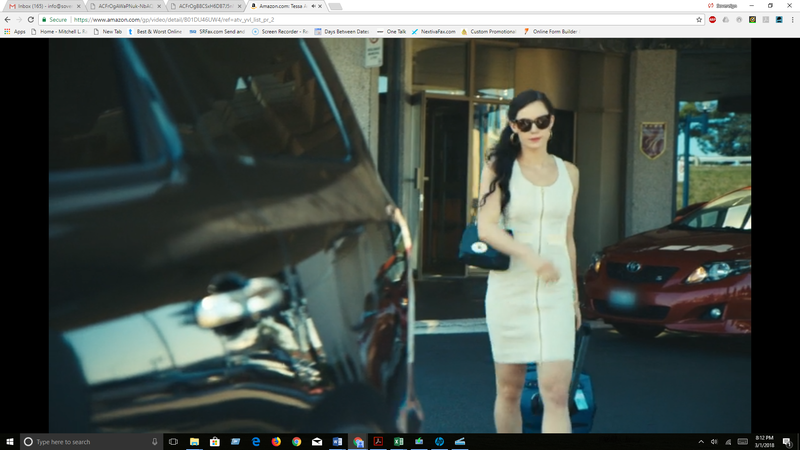Launch Firefox from the taskbar

(276, 442)
